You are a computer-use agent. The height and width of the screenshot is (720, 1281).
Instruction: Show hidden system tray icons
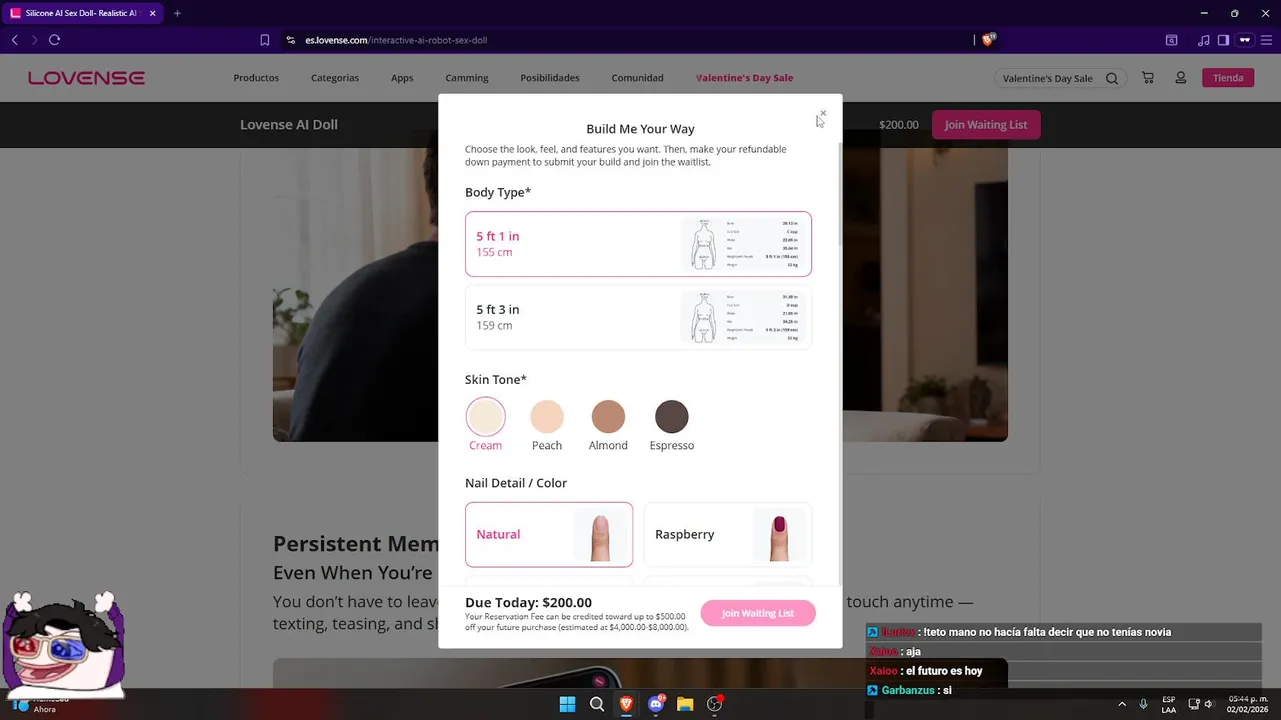pos(1122,704)
